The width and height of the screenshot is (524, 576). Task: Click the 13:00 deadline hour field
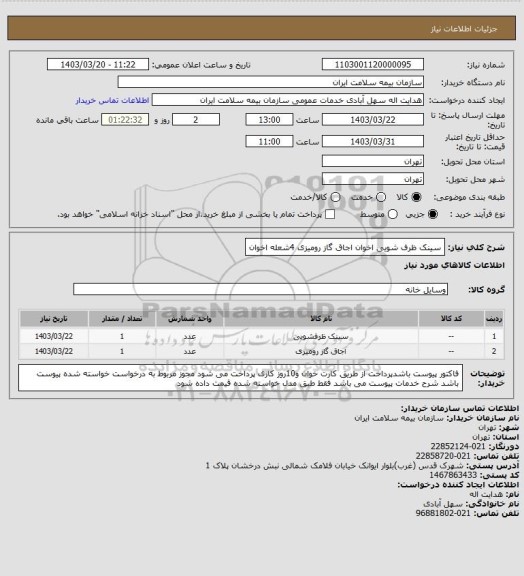(269, 120)
